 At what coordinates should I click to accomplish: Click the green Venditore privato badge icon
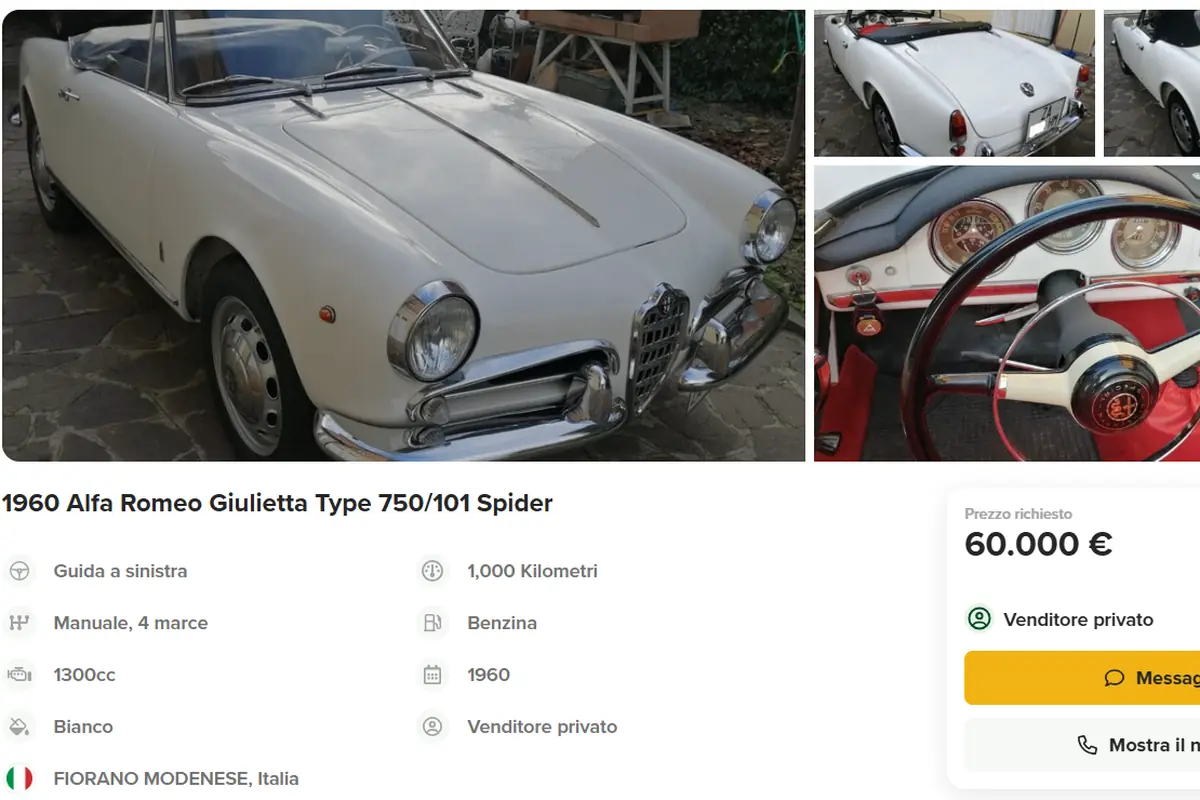pyautogui.click(x=979, y=619)
